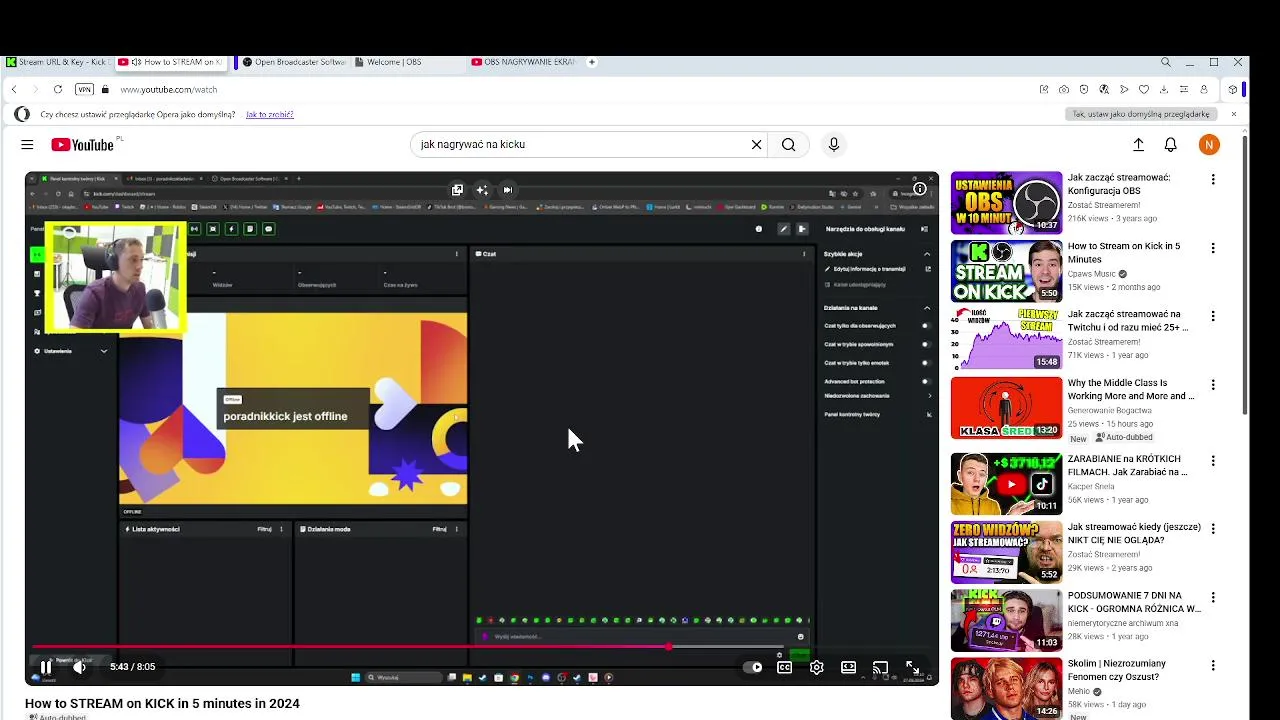
Task: Open options menu for 'Why the Middle Class Is Working'
Action: pos(1213,385)
